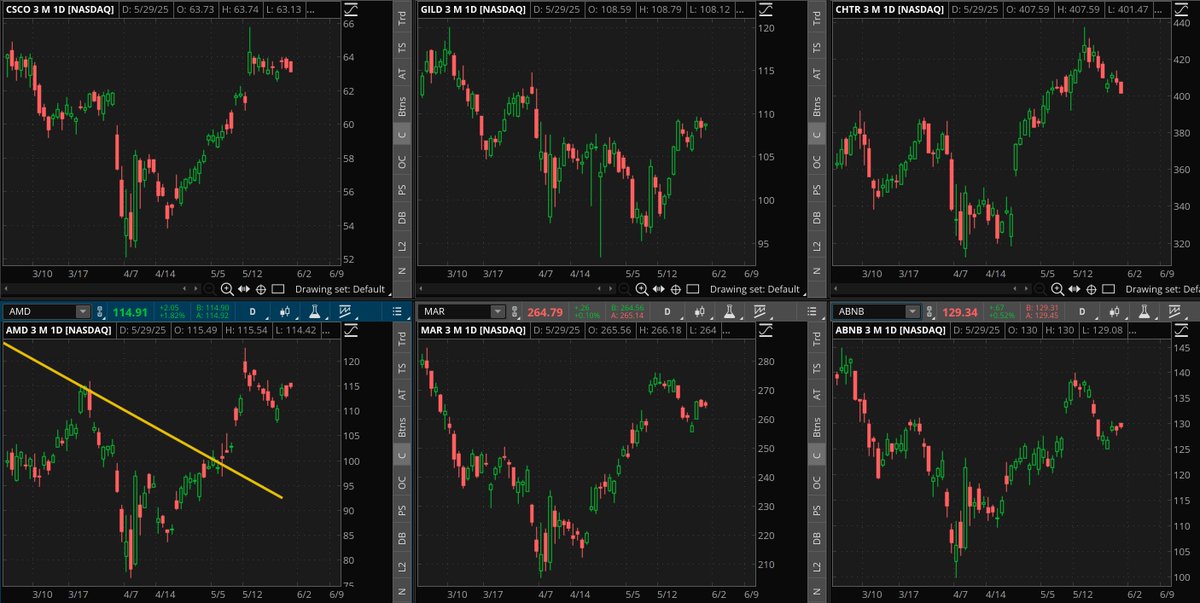The width and height of the screenshot is (1200, 603).
Task: Expand the D timeframe dropdown on the MAR chart
Action: (667, 313)
